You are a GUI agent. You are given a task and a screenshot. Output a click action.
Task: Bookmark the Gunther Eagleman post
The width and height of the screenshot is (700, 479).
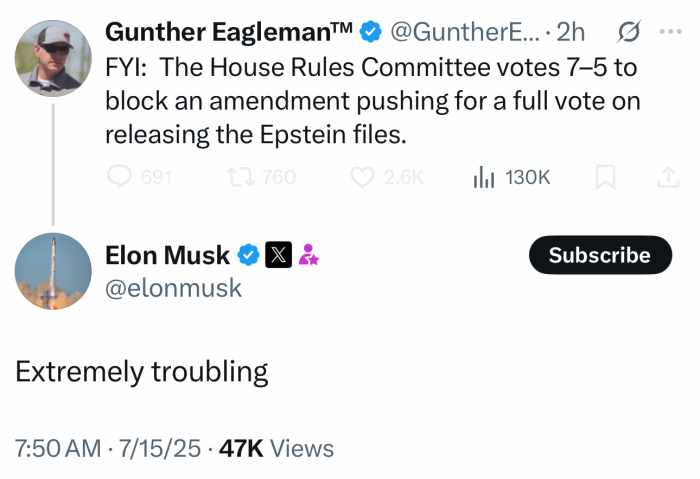[x=606, y=177]
